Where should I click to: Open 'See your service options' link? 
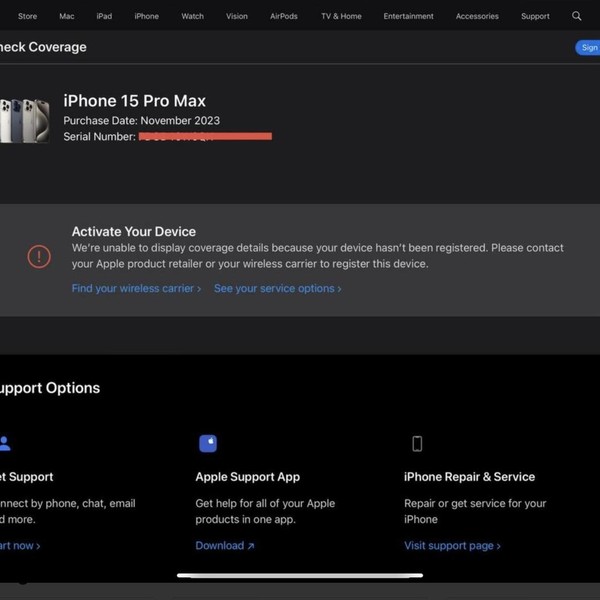[x=277, y=288]
